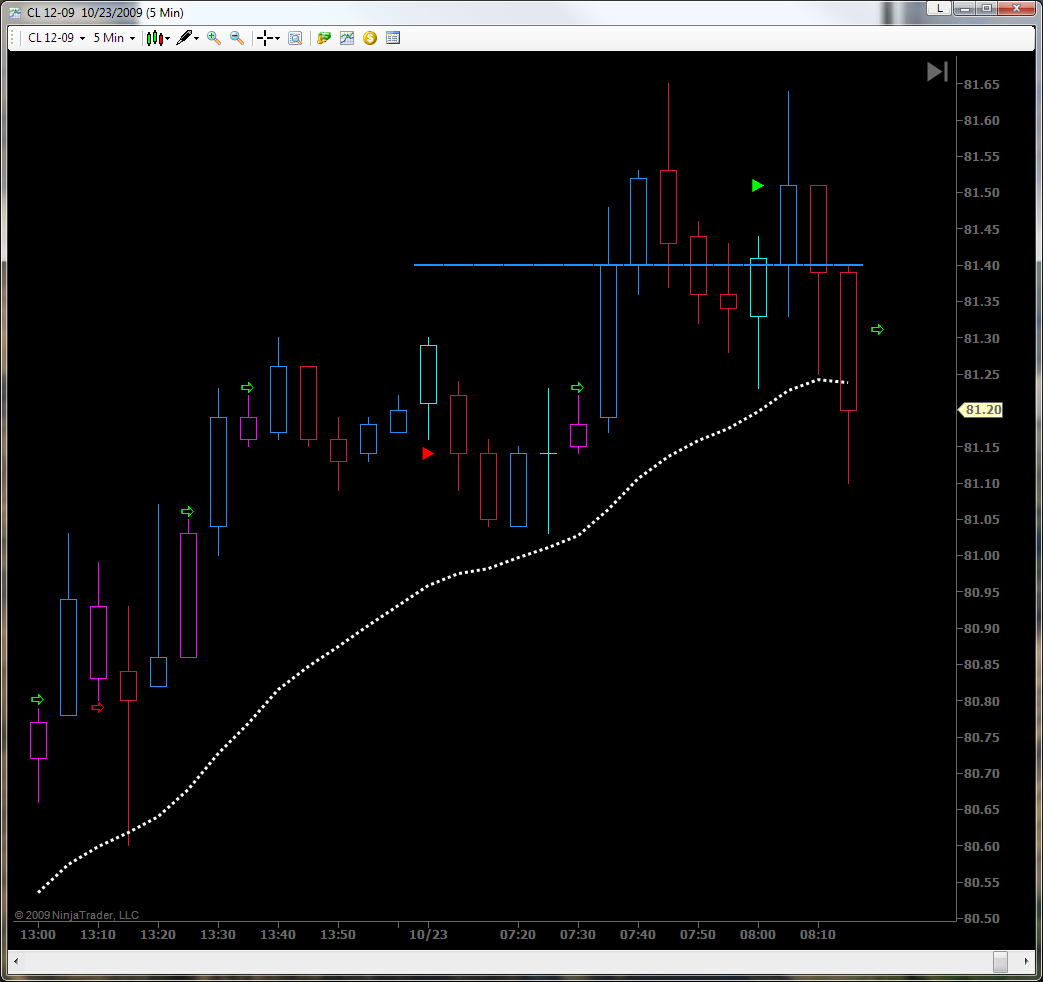Click the 13:40 time axis label
This screenshot has width=1043, height=982.
click(x=277, y=934)
